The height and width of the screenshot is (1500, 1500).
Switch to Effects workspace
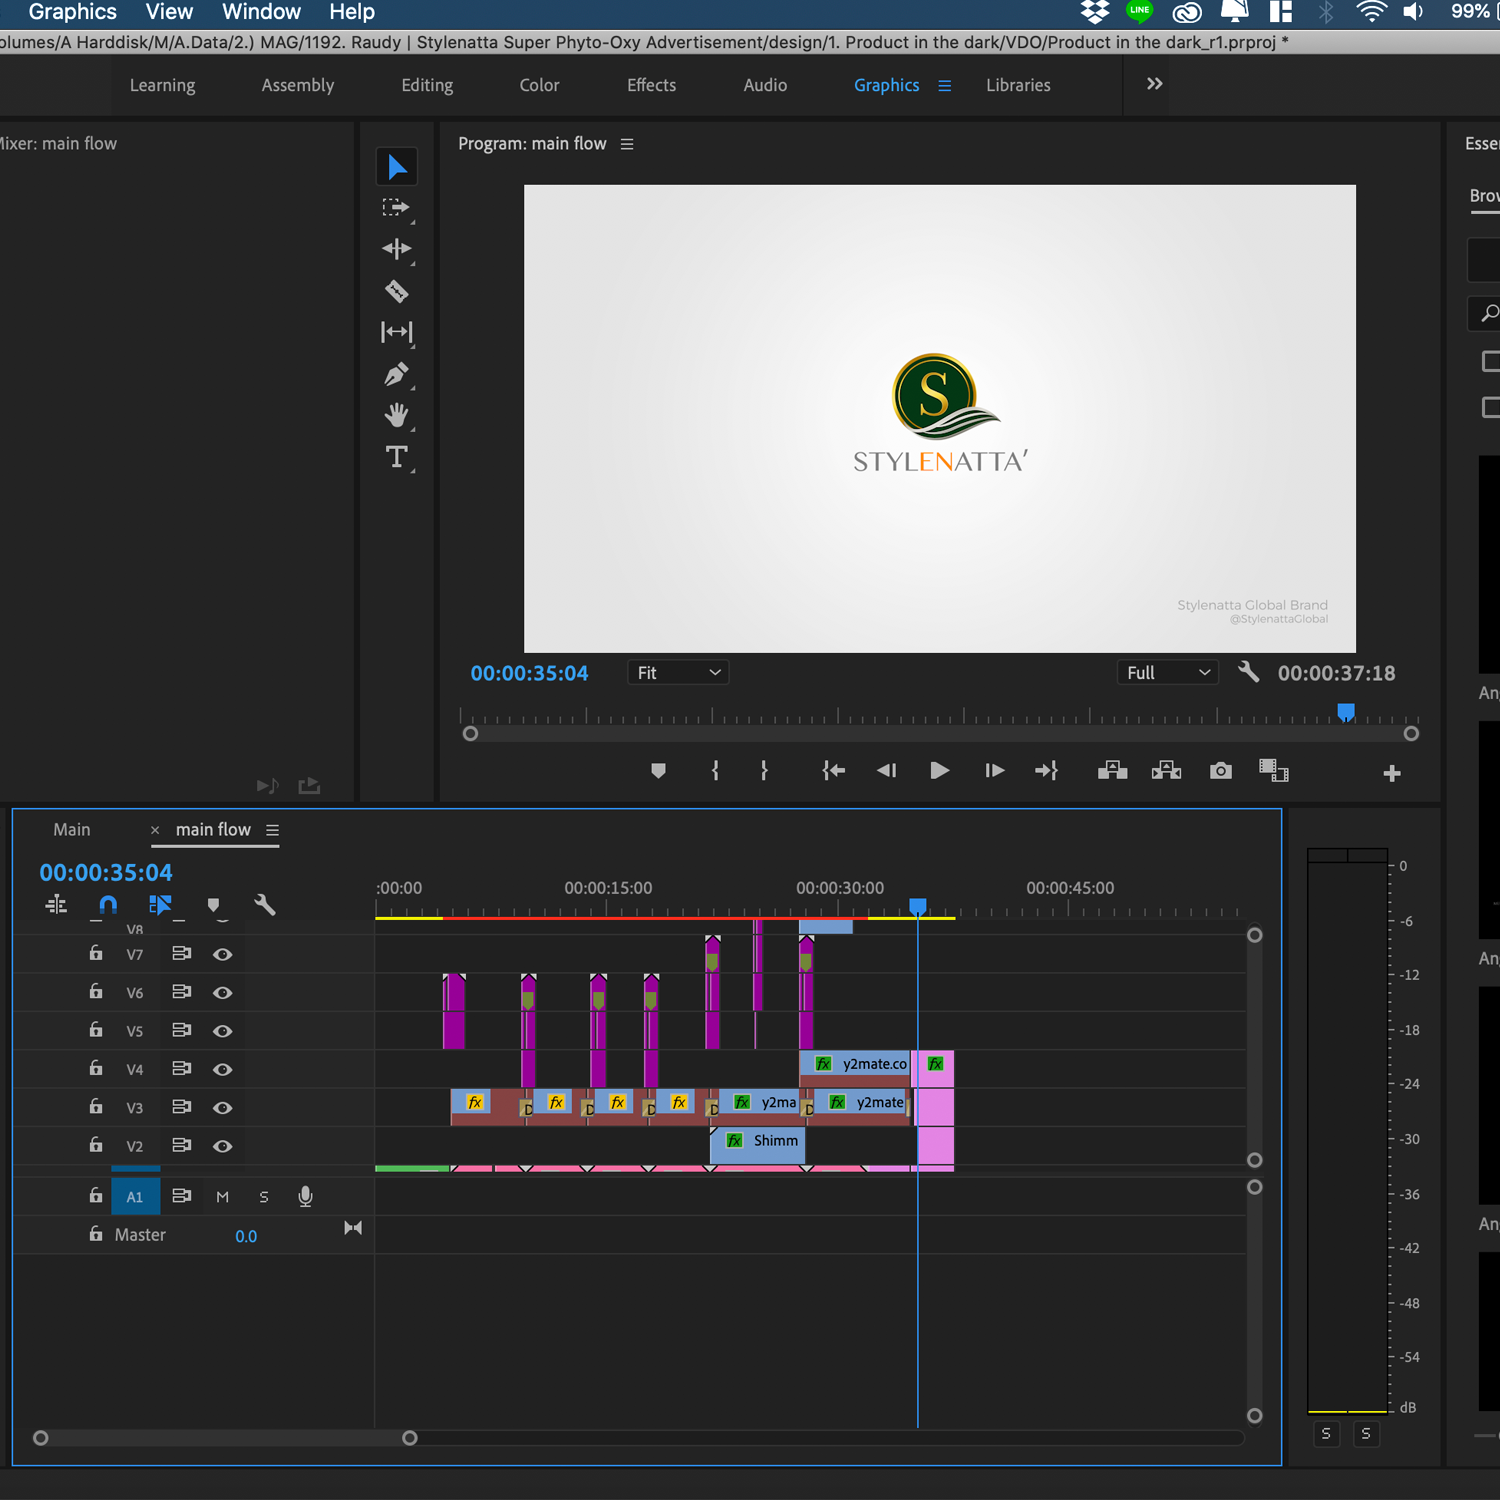[x=651, y=86]
